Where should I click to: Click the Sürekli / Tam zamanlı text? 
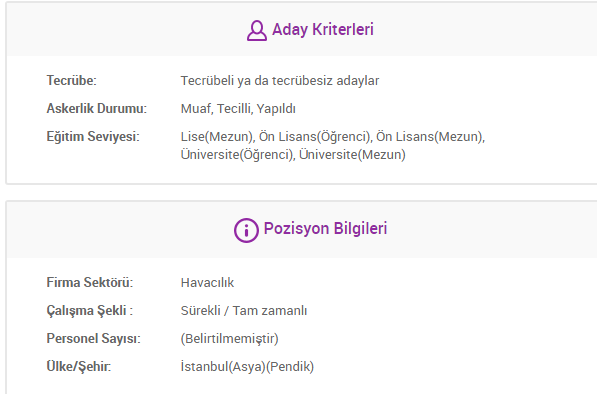click(x=244, y=311)
